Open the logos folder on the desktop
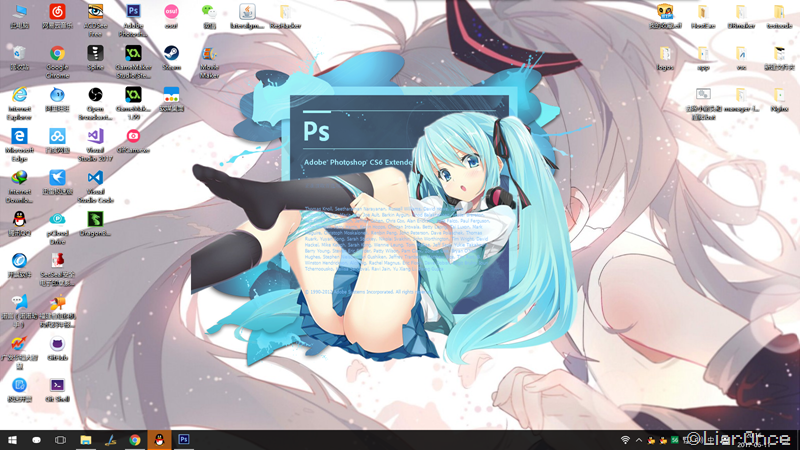800x450 pixels. click(665, 53)
